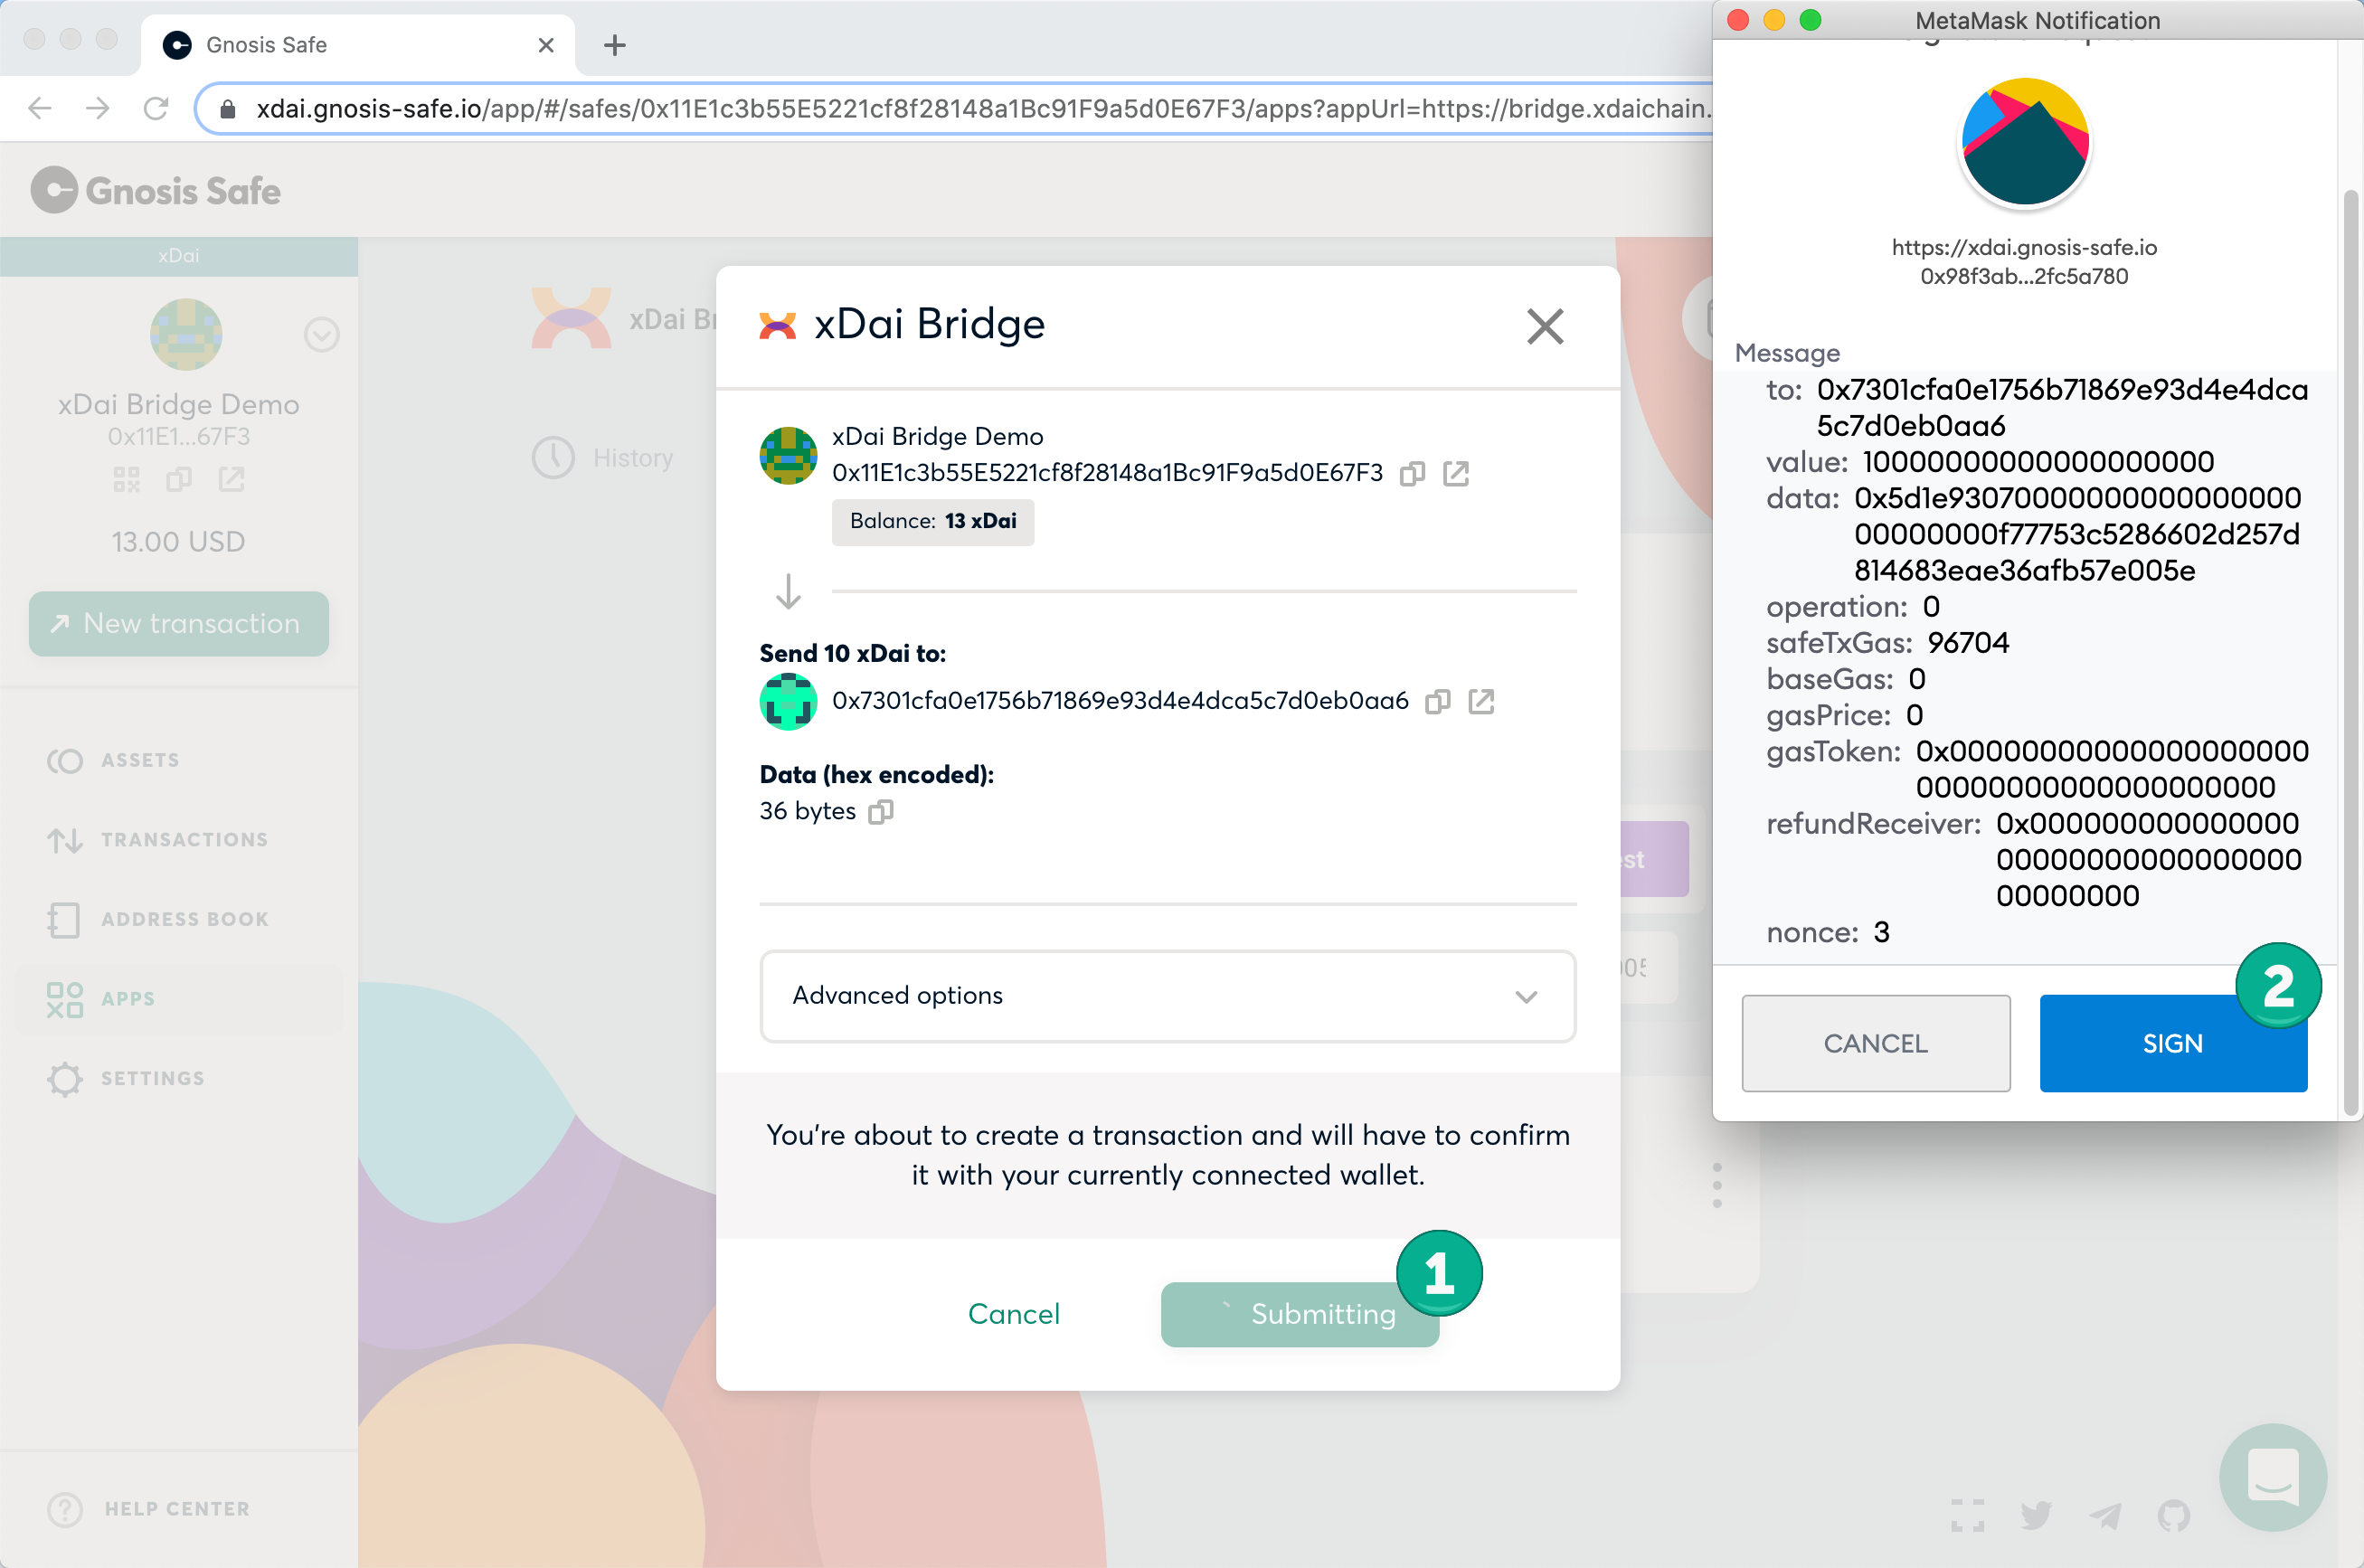Expand the Advanced options section
Viewport: 2364px width, 1568px height.
pos(1166,994)
